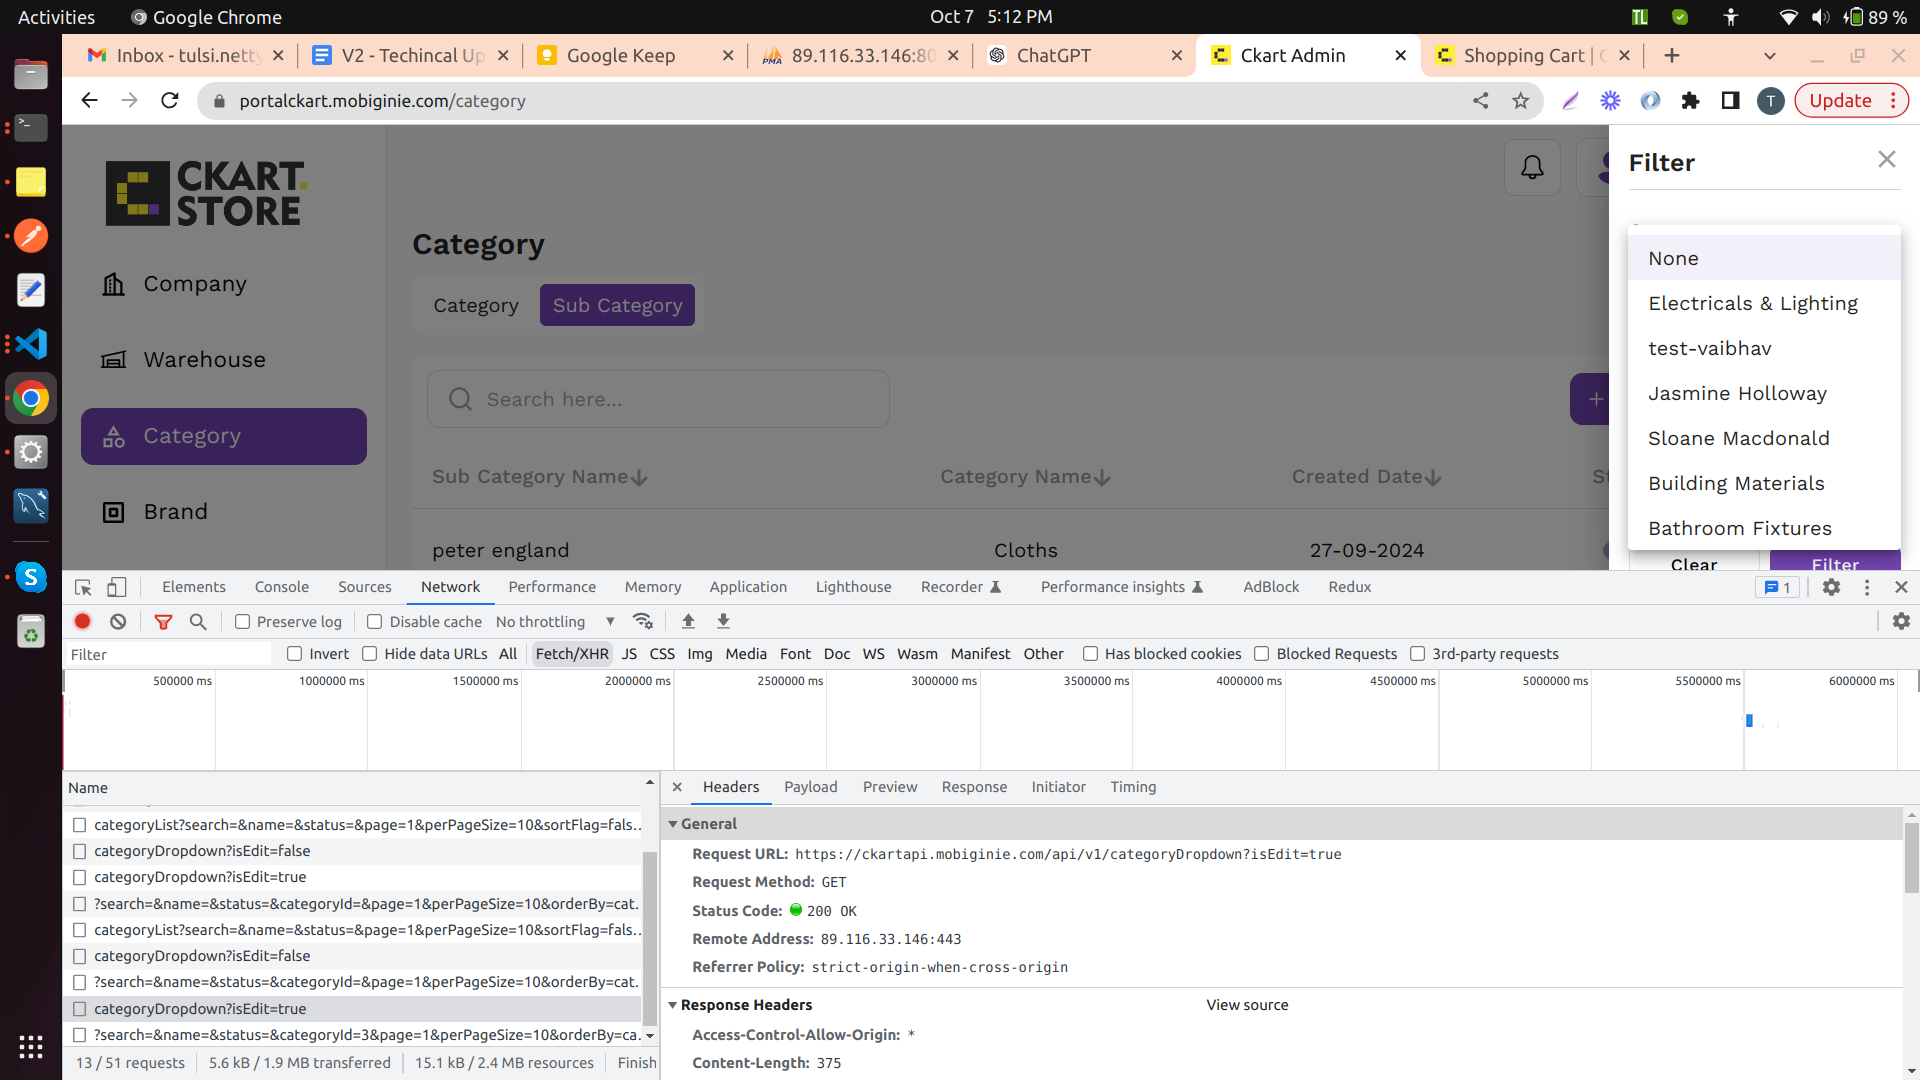The image size is (1920, 1080).
Task: Click the DevTools record network log button
Action: coord(83,621)
